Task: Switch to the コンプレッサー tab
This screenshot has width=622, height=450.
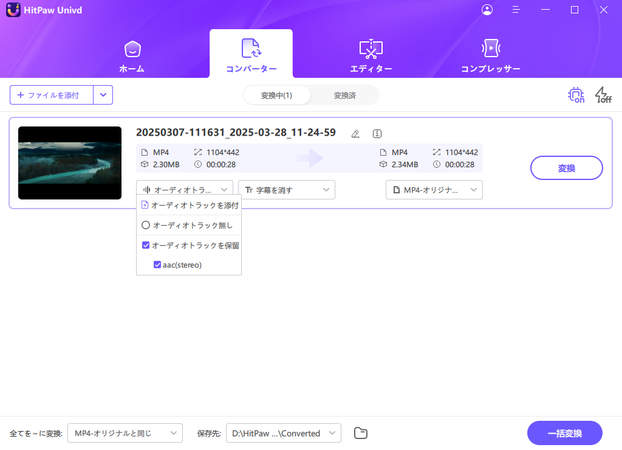Action: [491, 56]
